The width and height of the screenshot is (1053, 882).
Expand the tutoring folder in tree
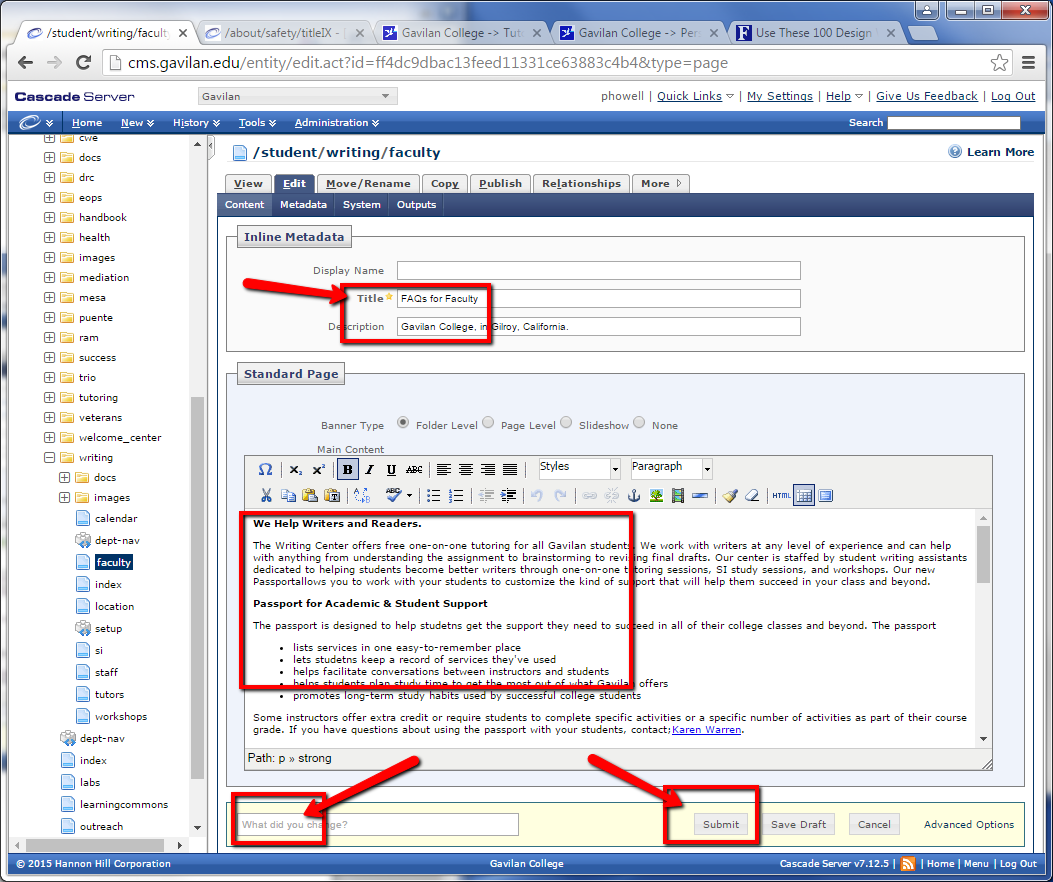coord(49,398)
